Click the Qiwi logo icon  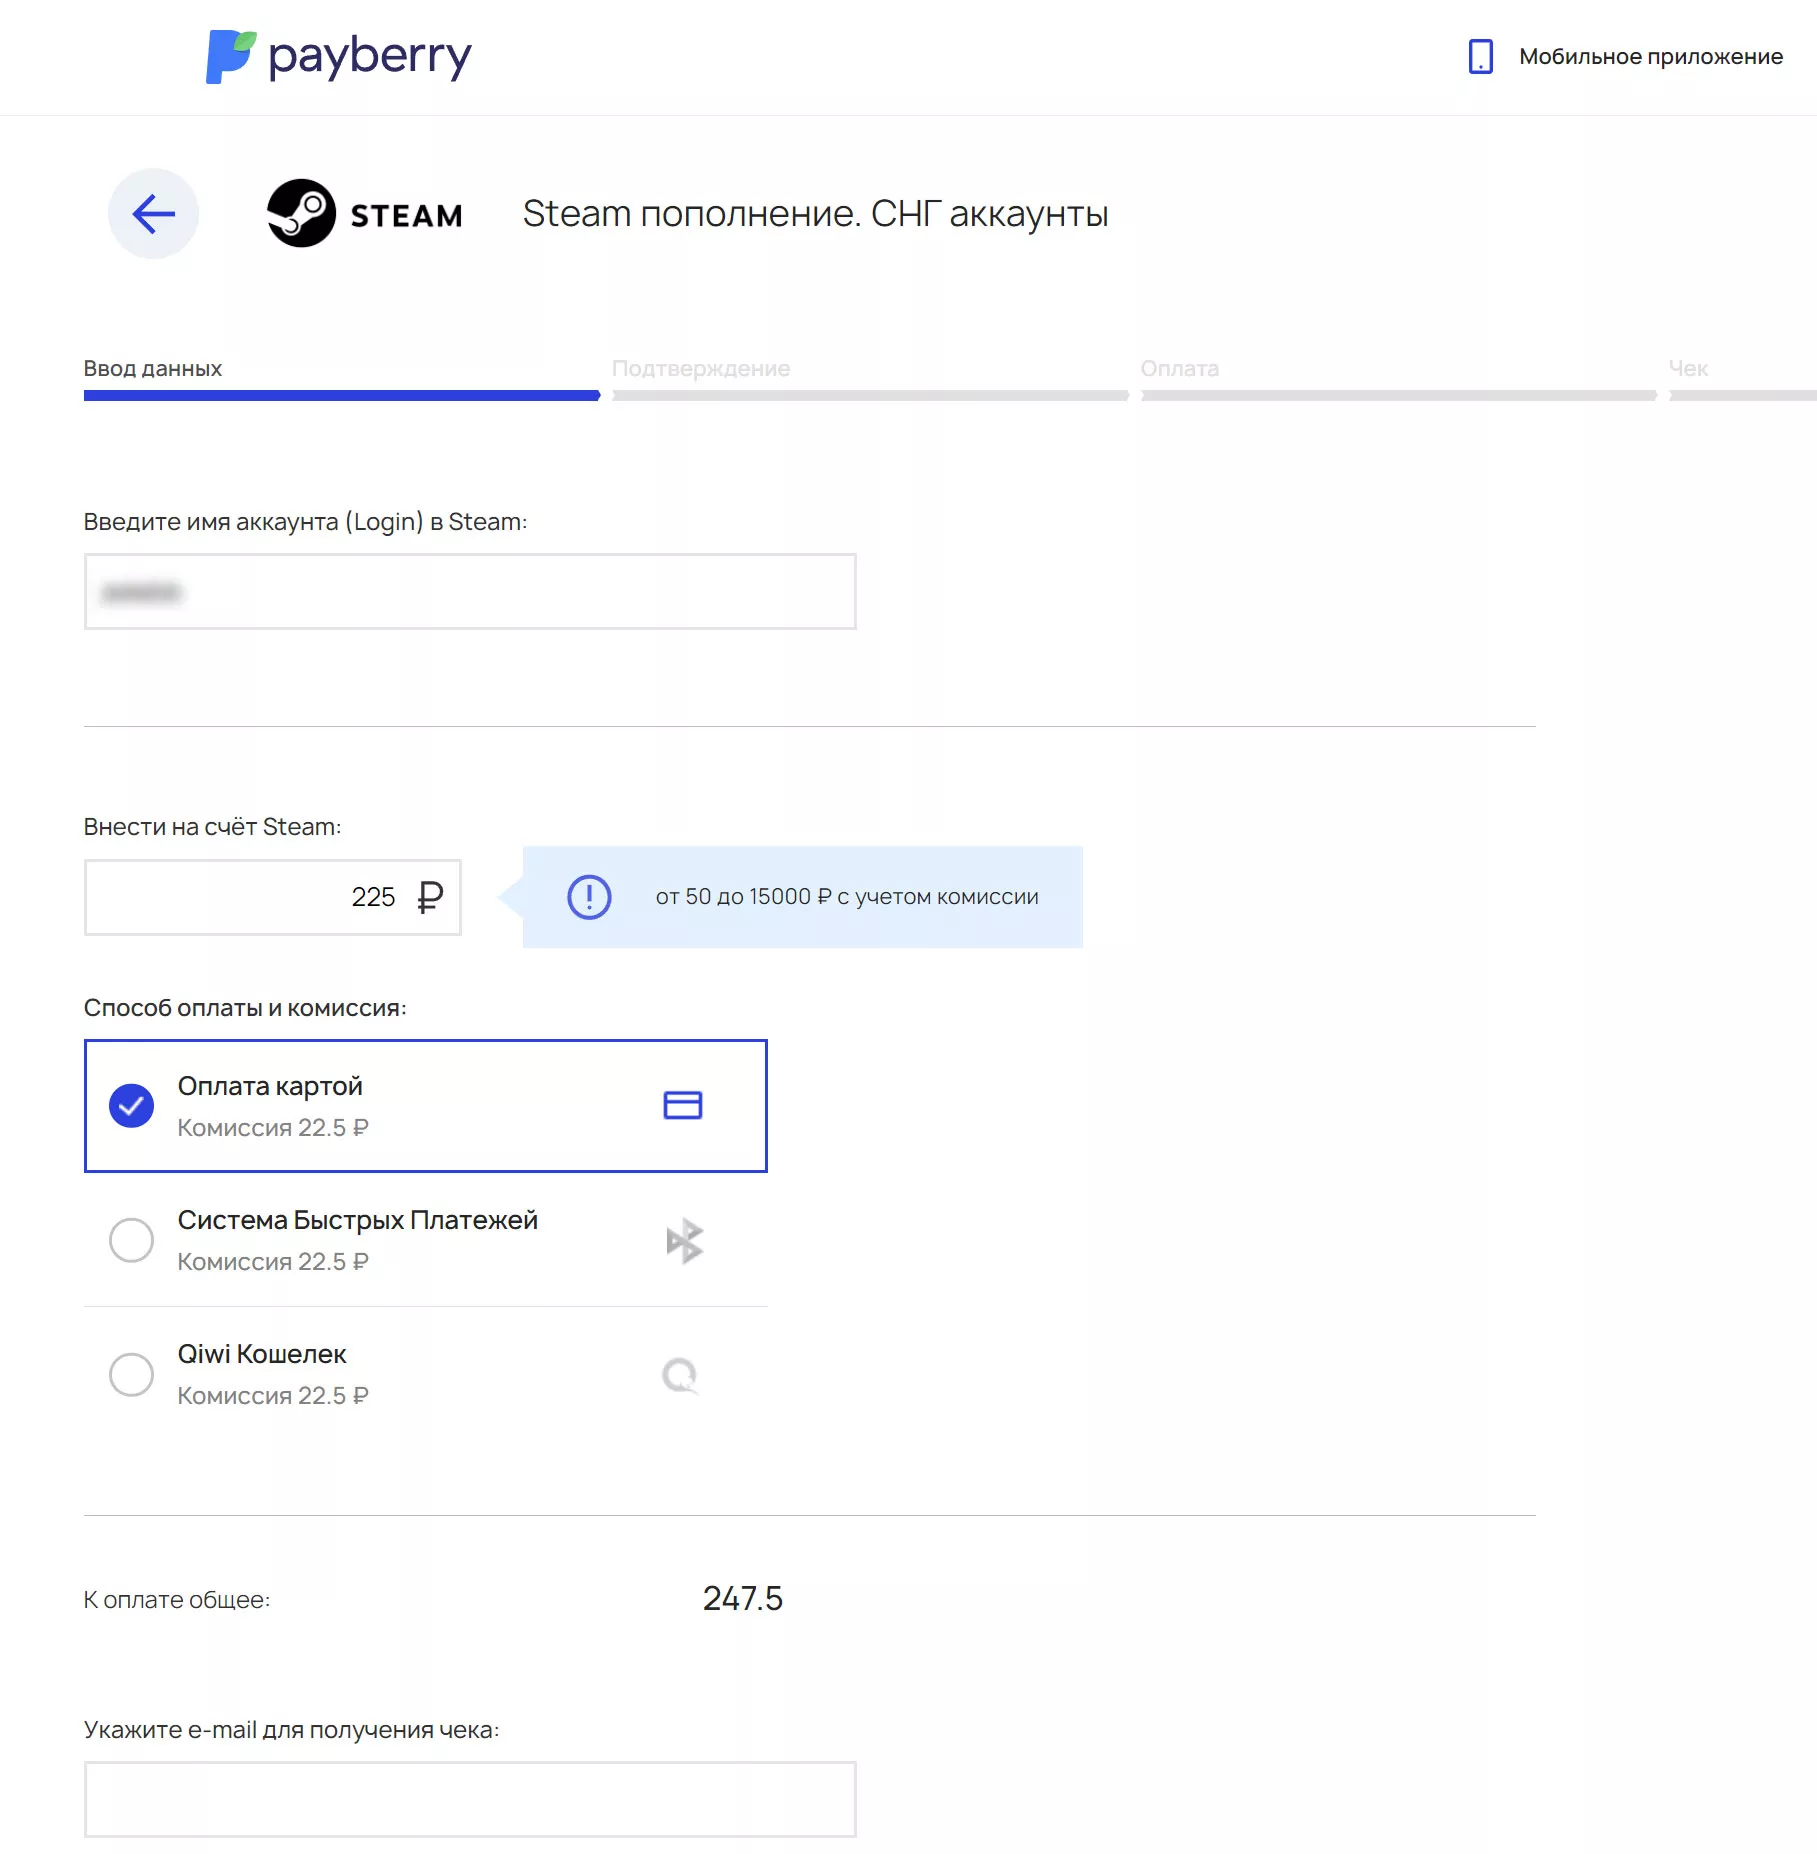point(681,1375)
